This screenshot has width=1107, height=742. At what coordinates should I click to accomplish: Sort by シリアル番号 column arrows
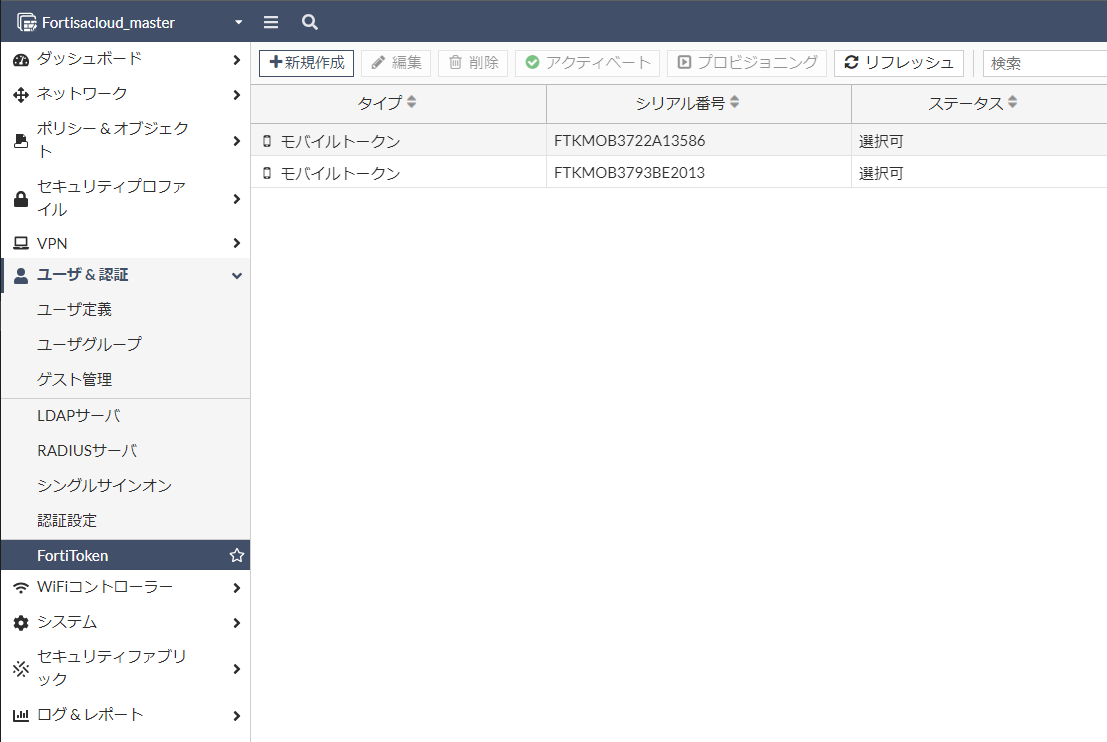(735, 102)
